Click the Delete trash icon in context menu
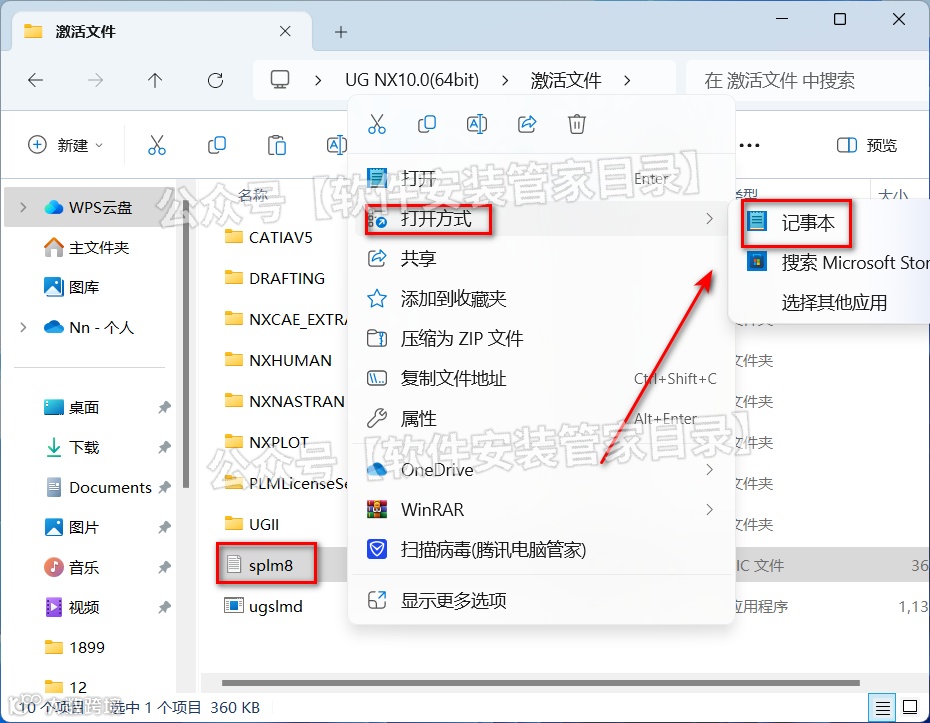930x723 pixels. point(577,124)
